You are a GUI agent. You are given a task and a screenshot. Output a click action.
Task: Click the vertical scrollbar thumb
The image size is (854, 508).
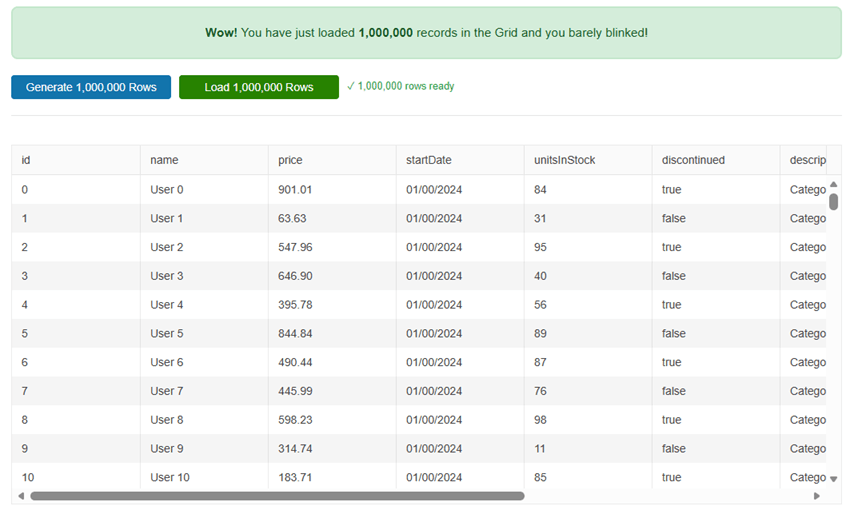[x=833, y=201]
